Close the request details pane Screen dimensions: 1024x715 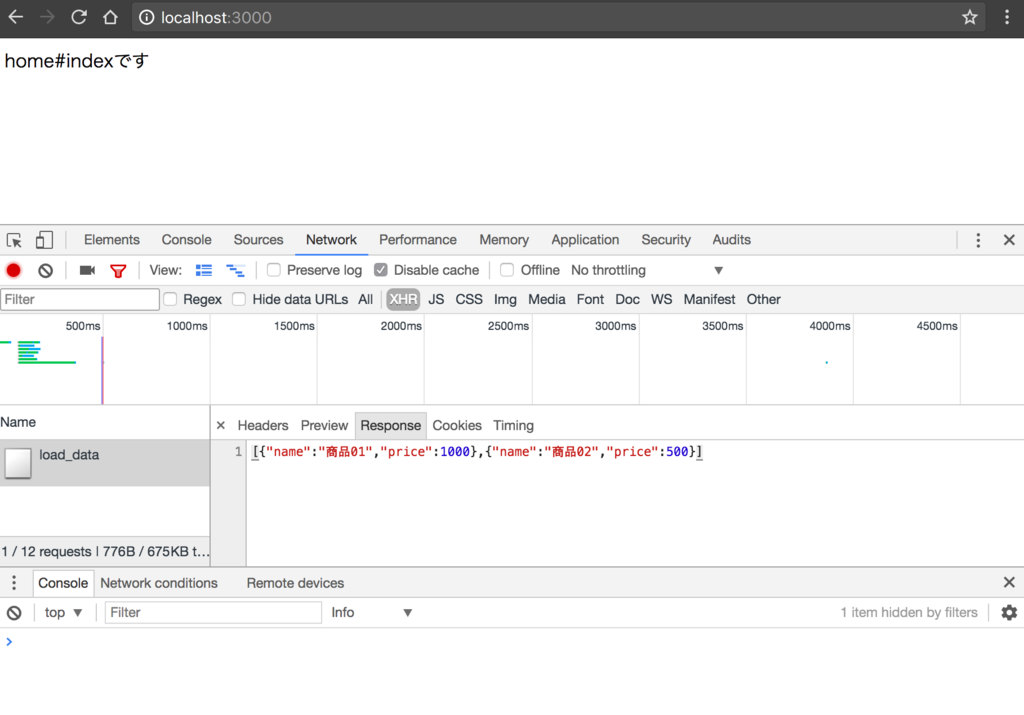tap(221, 426)
